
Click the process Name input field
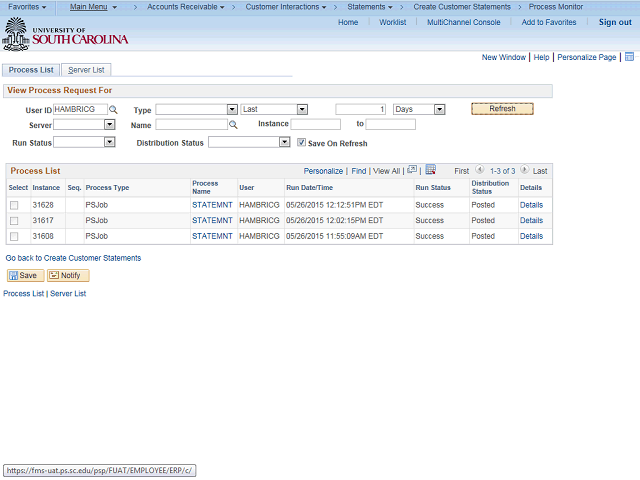point(191,124)
